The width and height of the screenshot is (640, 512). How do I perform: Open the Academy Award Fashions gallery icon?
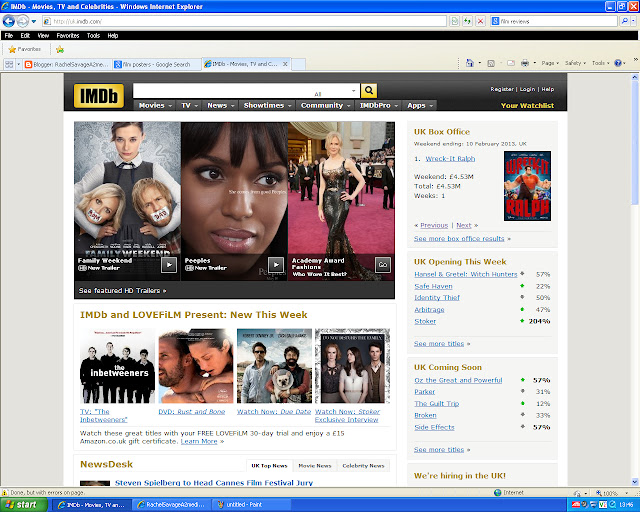pyautogui.click(x=383, y=265)
